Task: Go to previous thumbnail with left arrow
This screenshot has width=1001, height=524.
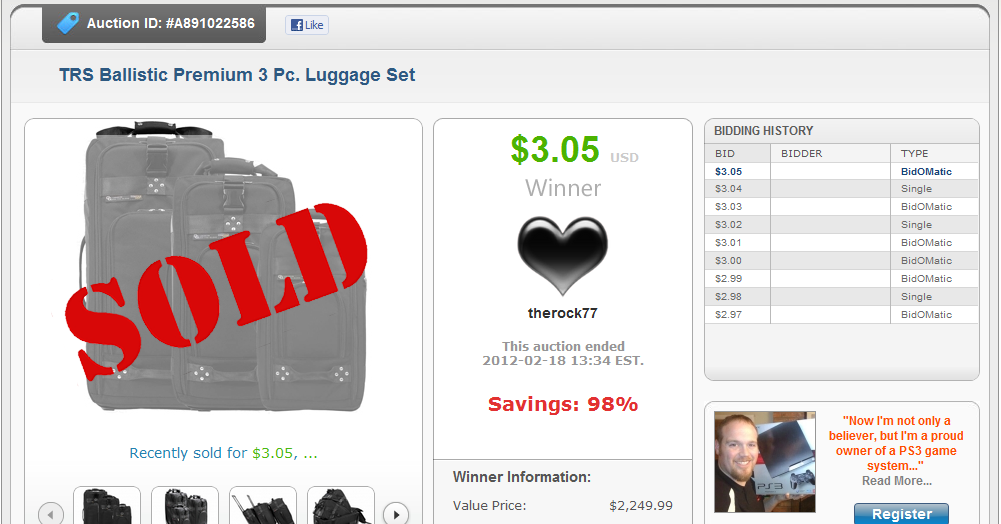Action: click(50, 514)
